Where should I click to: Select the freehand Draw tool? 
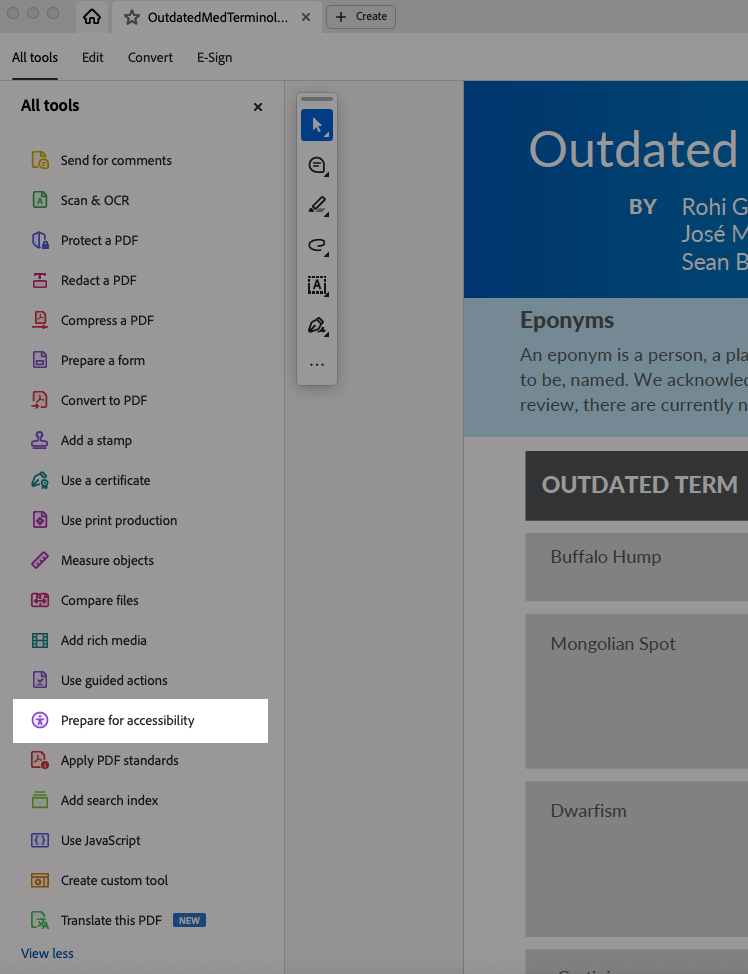pos(317,245)
